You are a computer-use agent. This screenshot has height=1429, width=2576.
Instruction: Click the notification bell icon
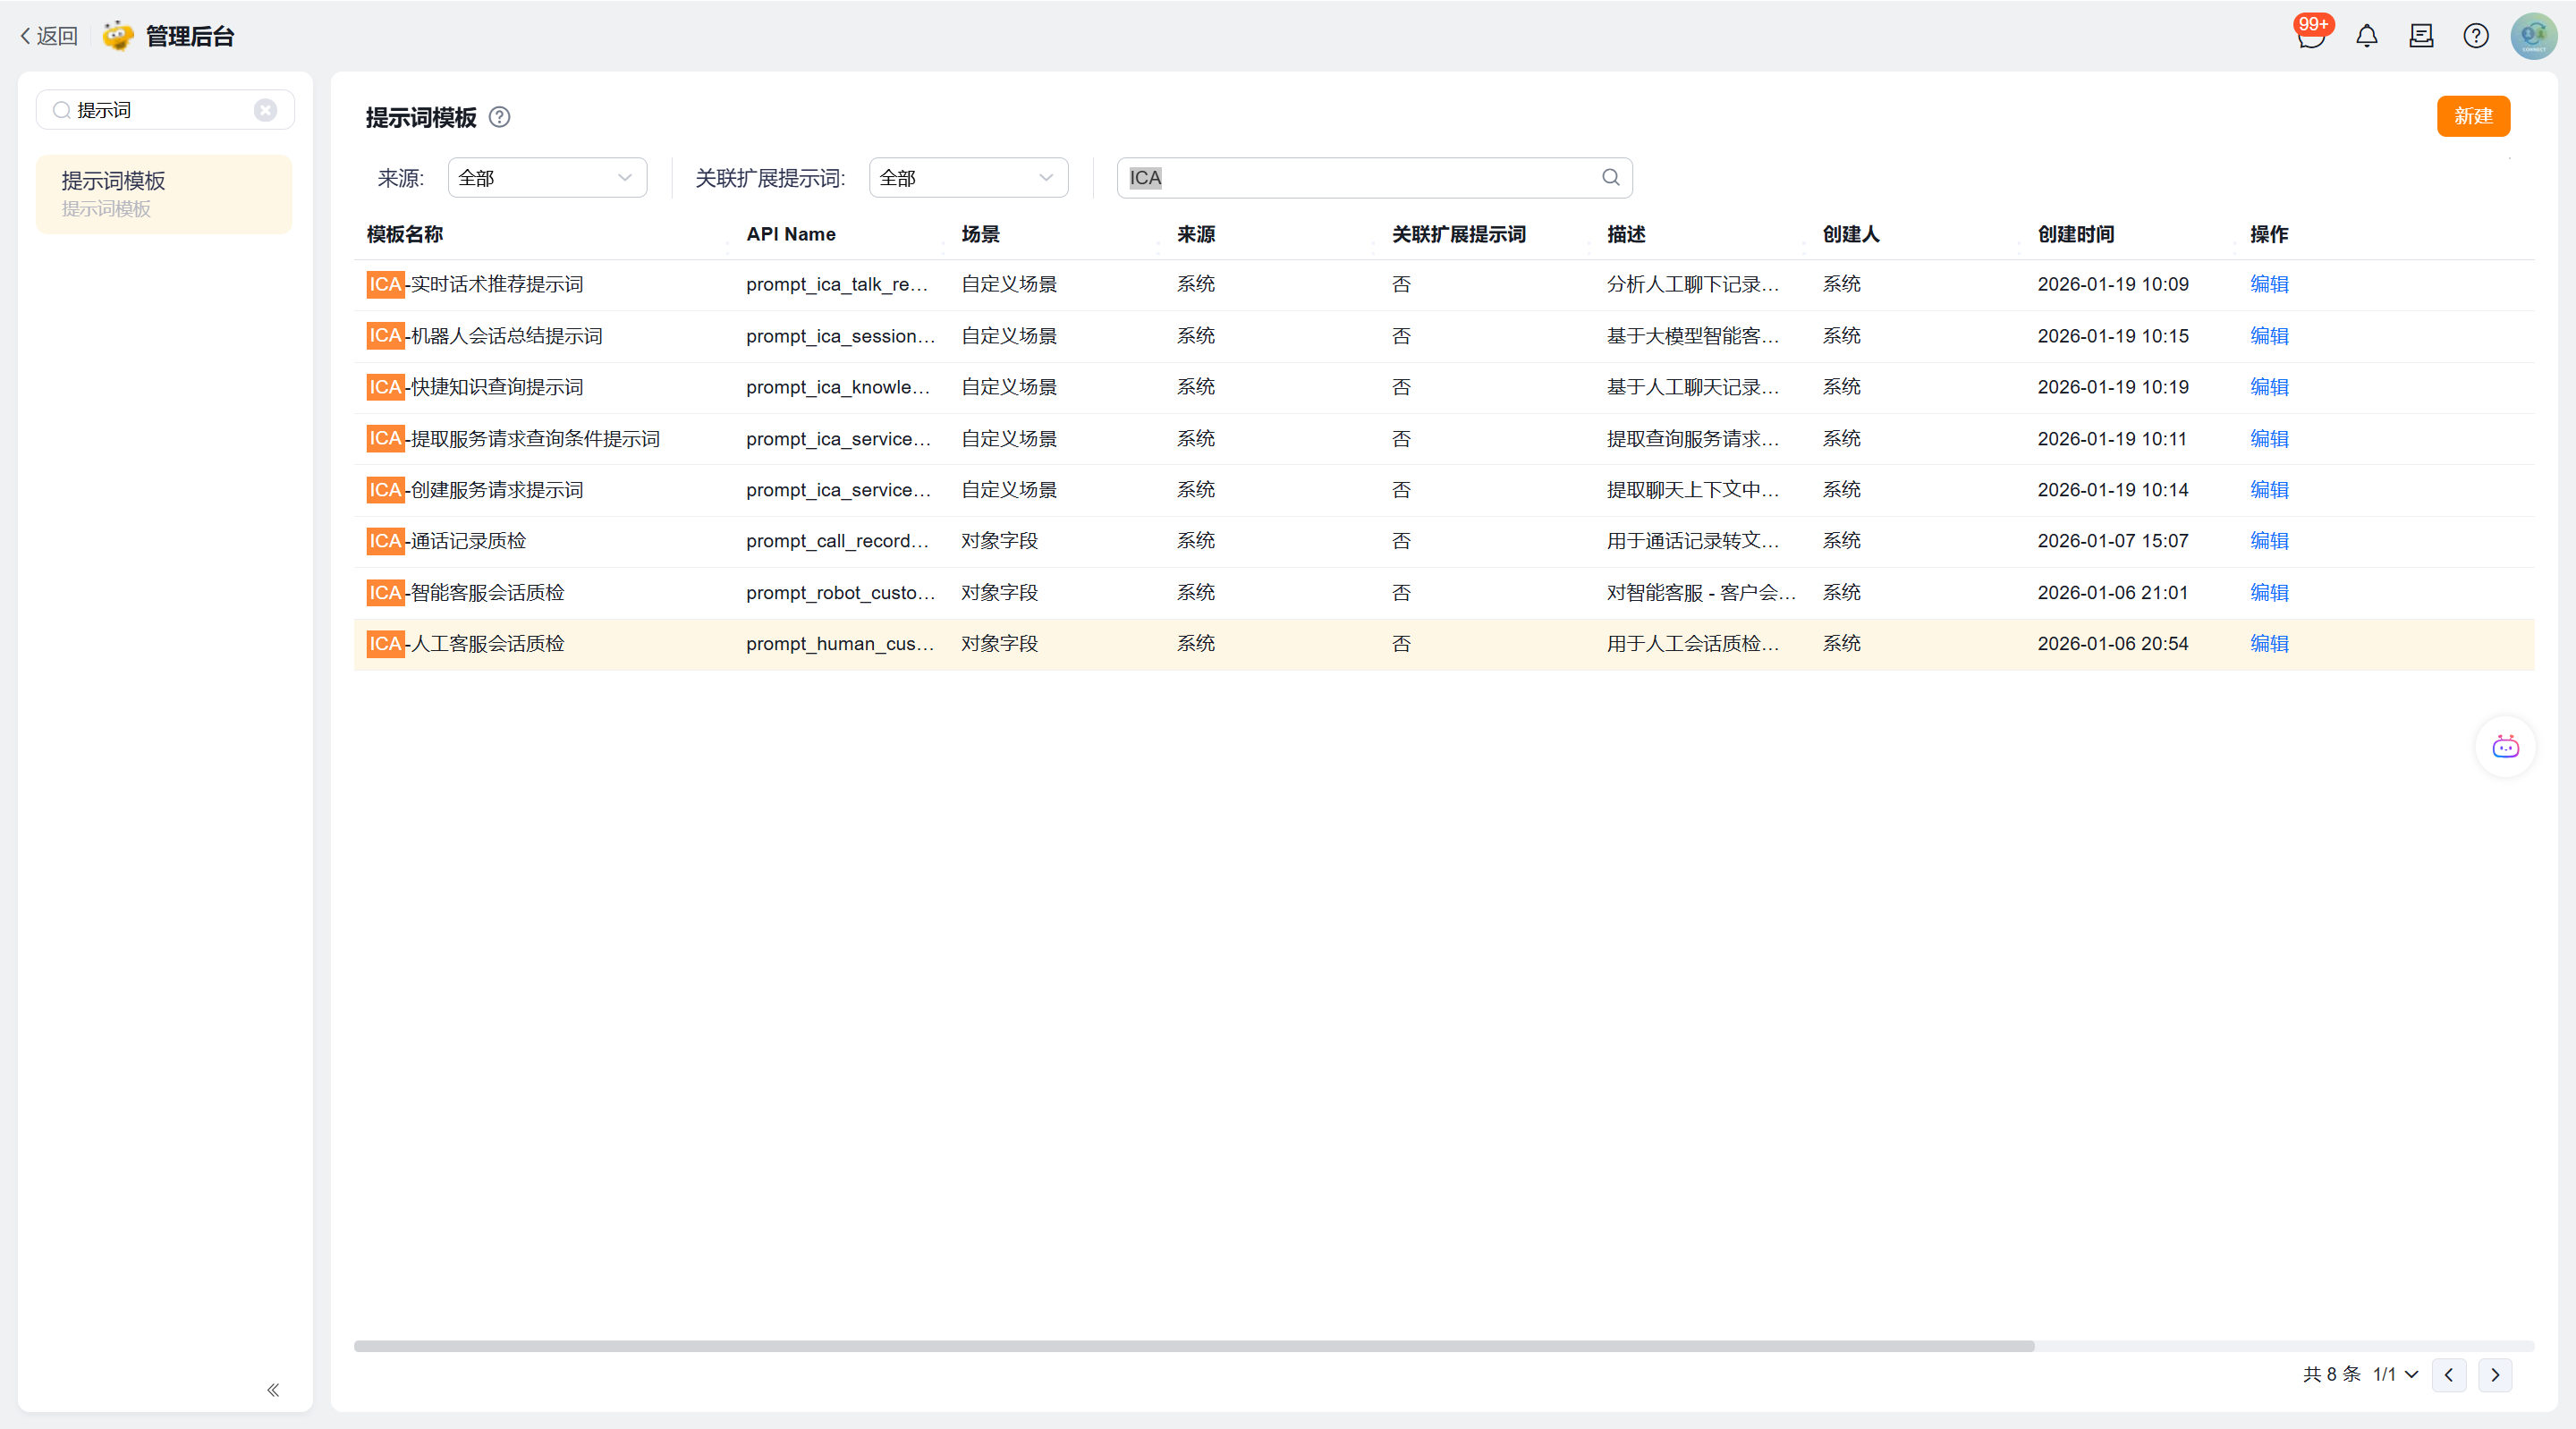point(2366,37)
